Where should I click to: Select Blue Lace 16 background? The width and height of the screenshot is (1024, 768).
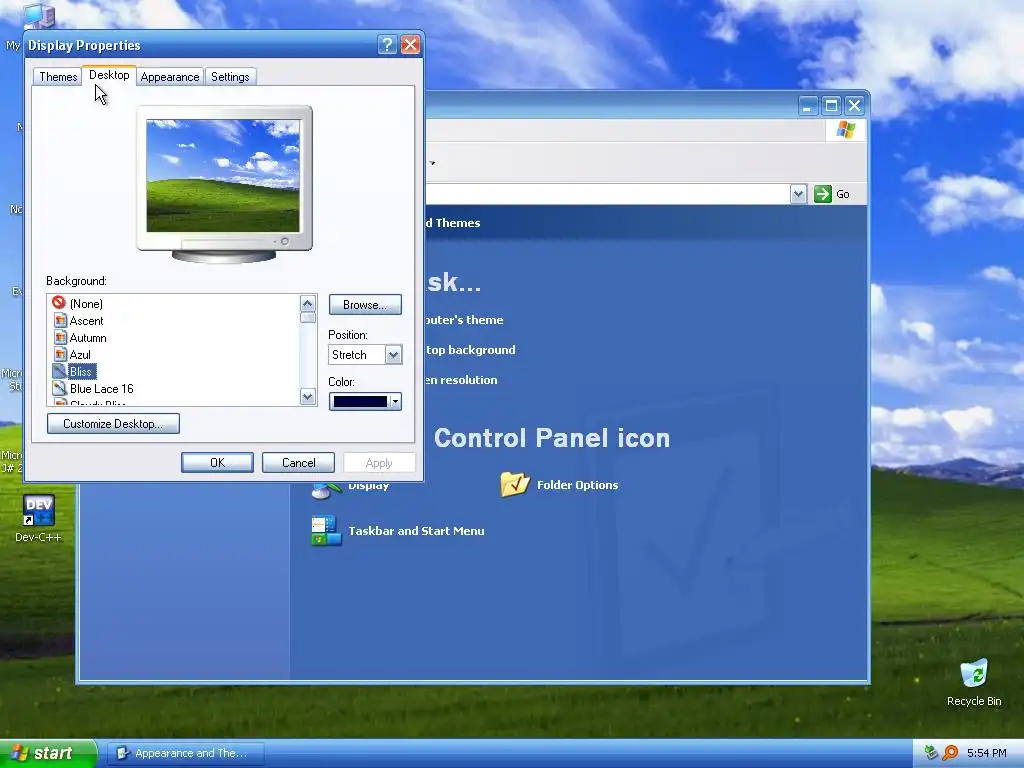[101, 389]
